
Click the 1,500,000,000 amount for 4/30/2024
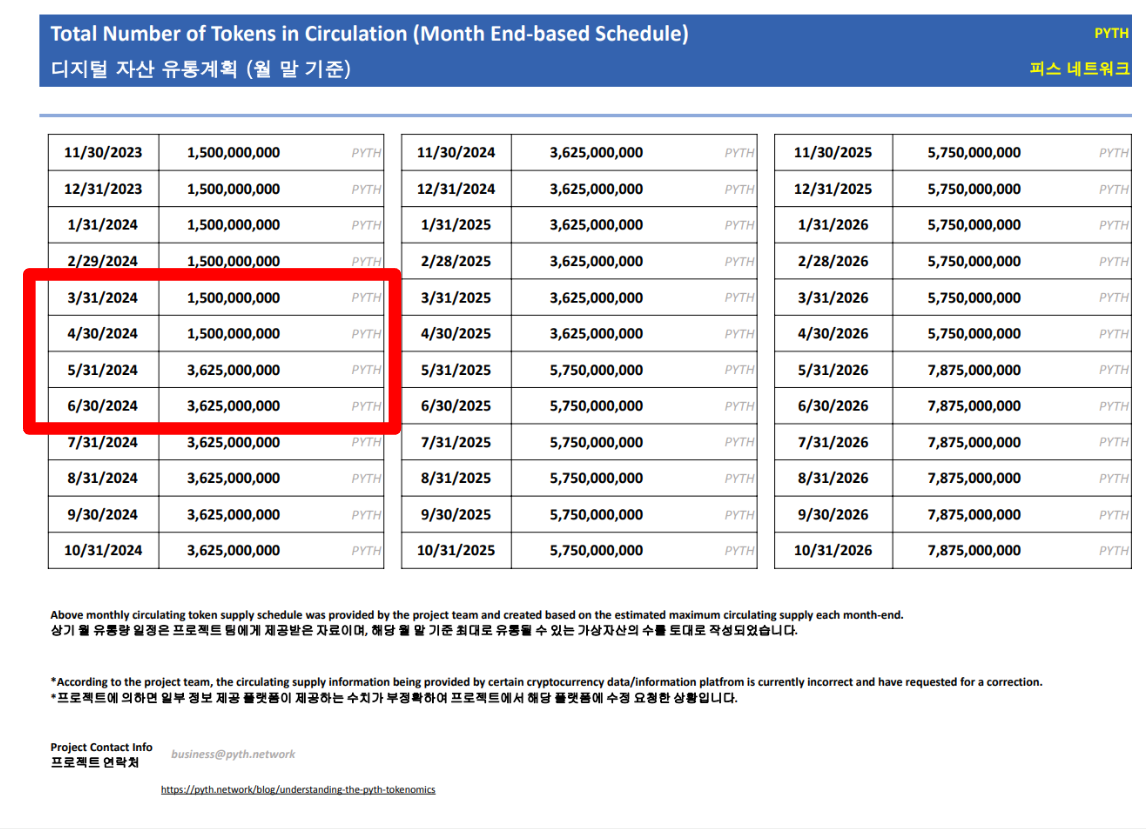pyautogui.click(x=233, y=333)
